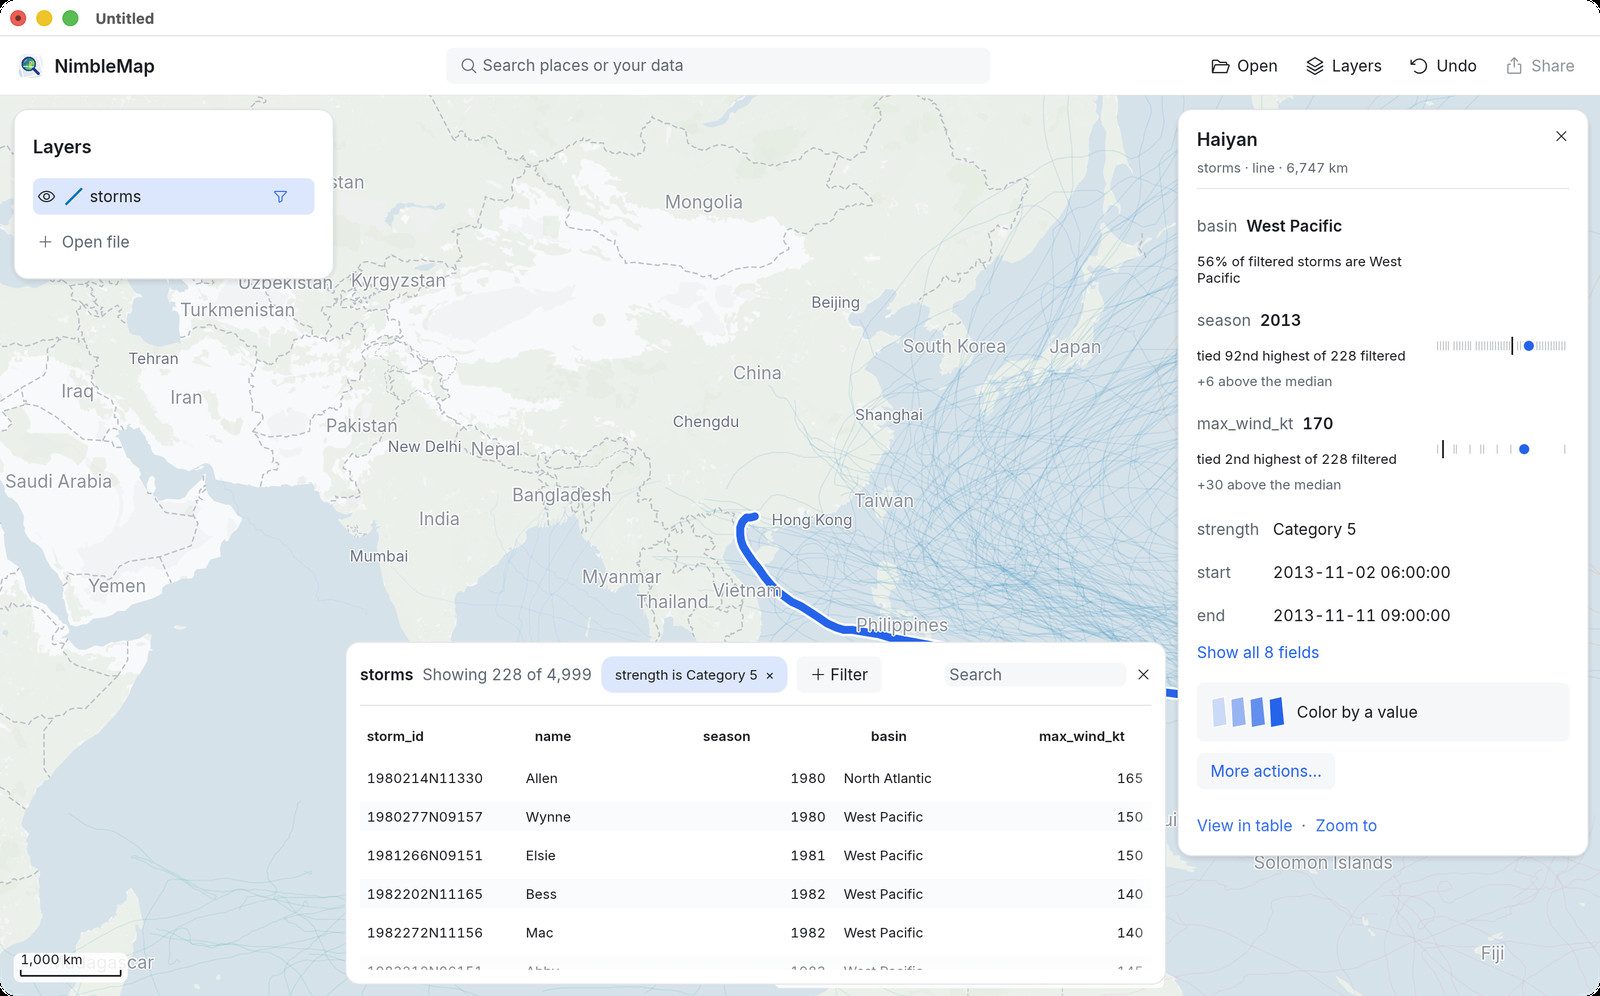Click Open file in Layers panel
Screen dimensions: 1600x996
click(x=84, y=242)
